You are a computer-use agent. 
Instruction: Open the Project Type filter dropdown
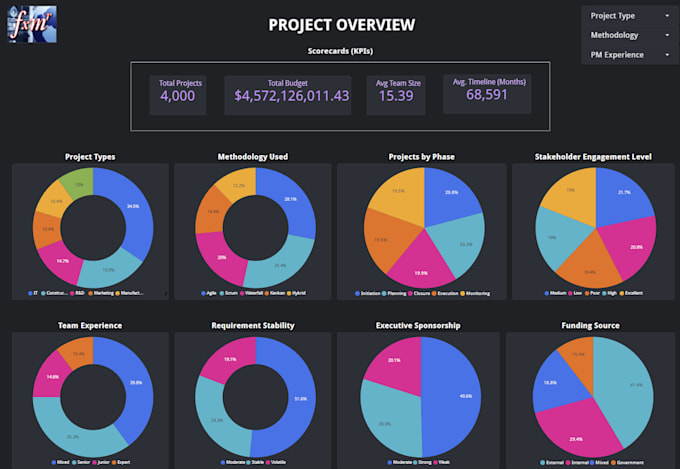pos(630,16)
